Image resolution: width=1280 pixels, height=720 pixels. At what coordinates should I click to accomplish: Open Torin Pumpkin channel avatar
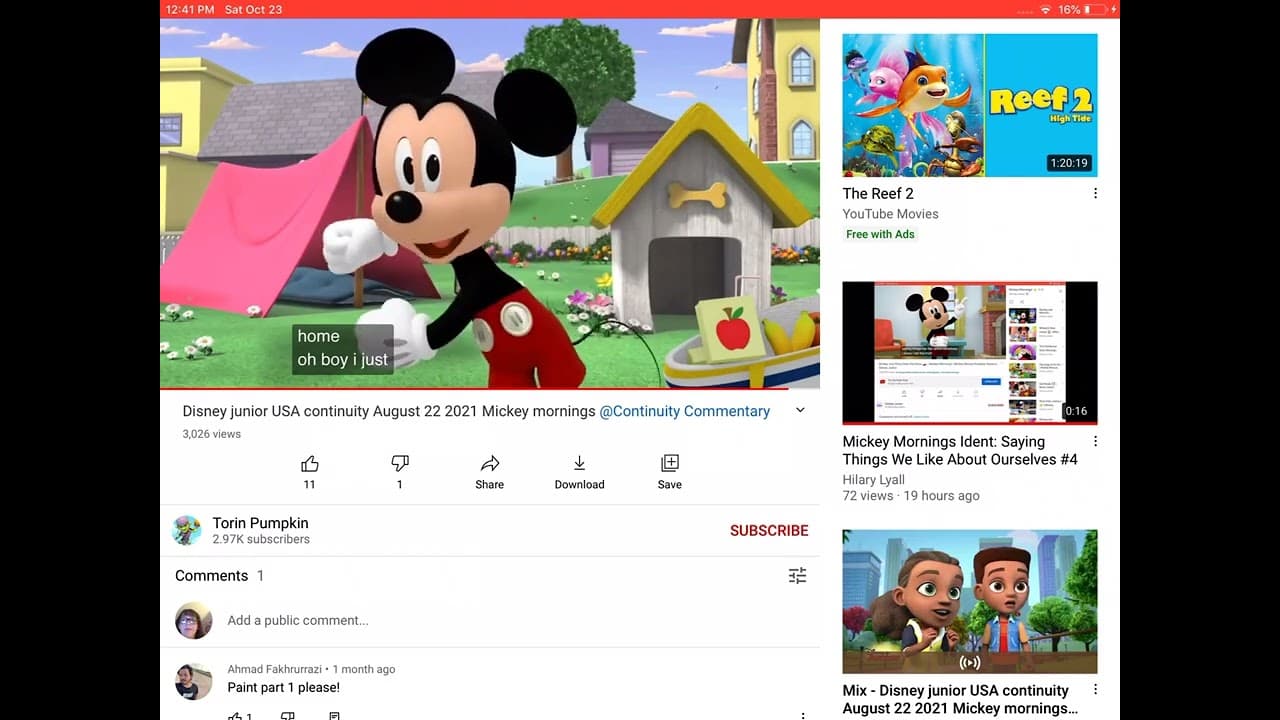pyautogui.click(x=187, y=530)
